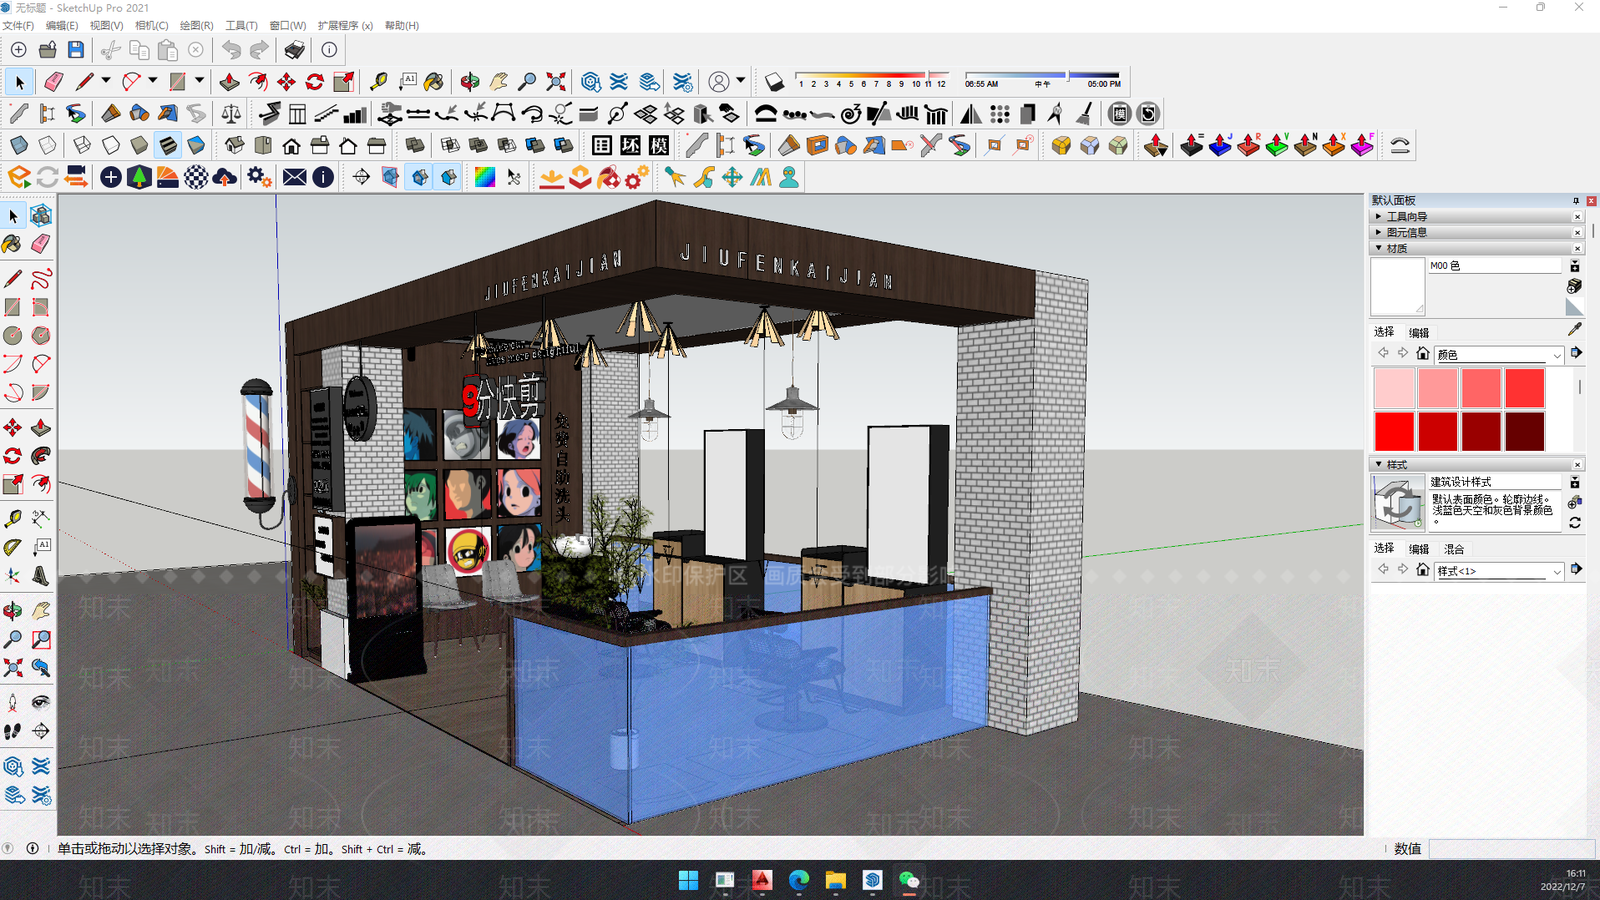Click the Create Material button
The width and height of the screenshot is (1600, 900).
coord(1574,286)
